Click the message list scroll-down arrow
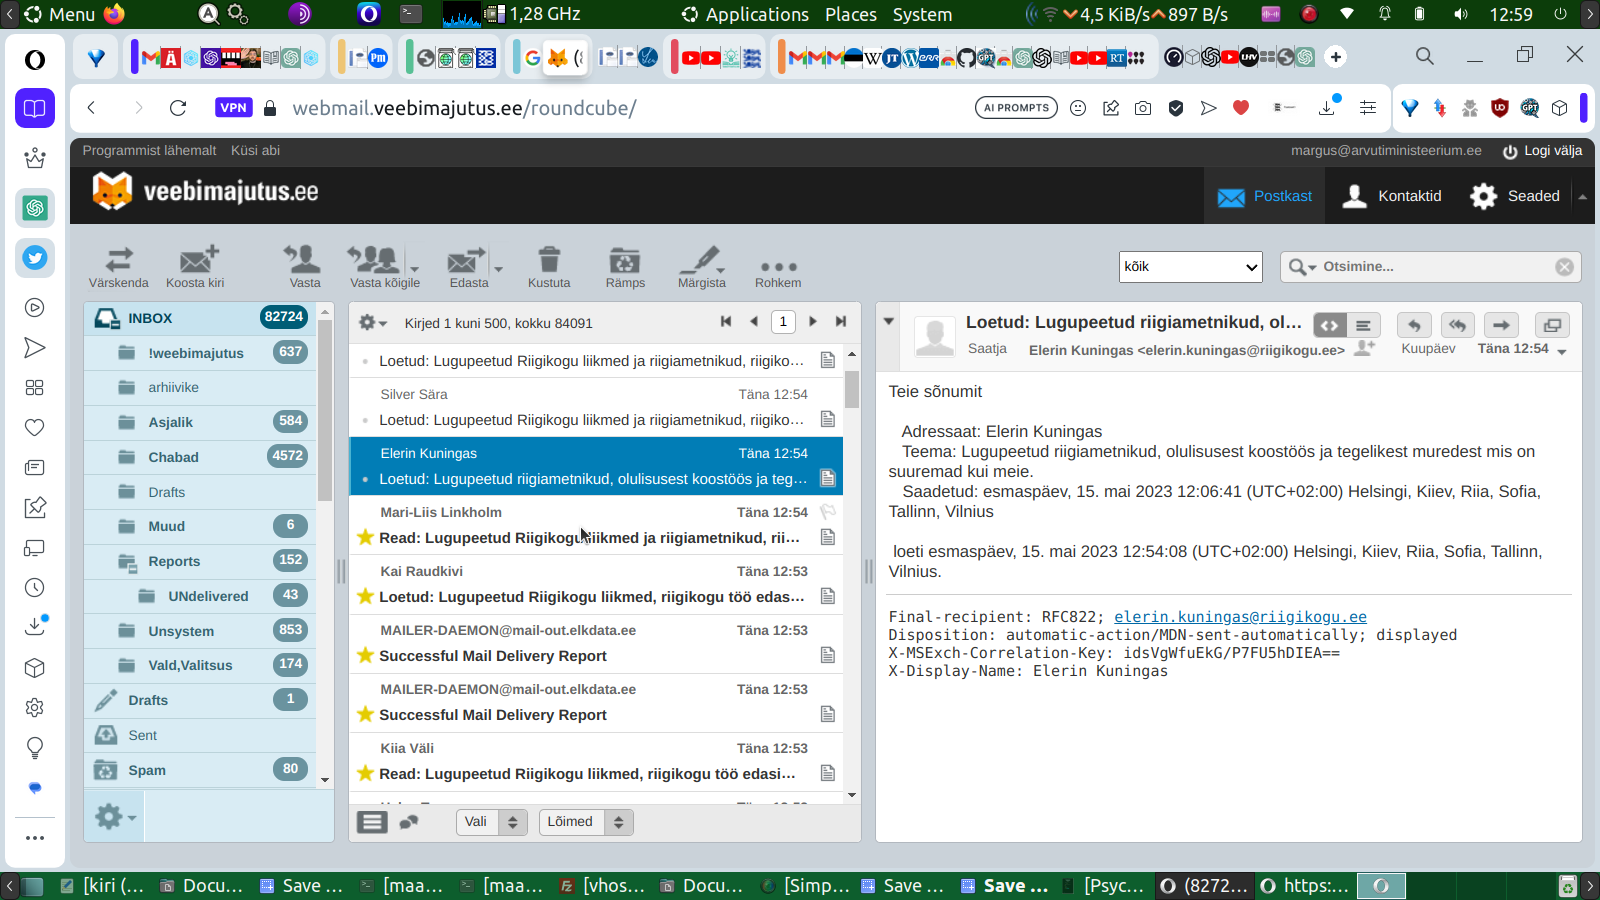1600x900 pixels. [x=852, y=795]
